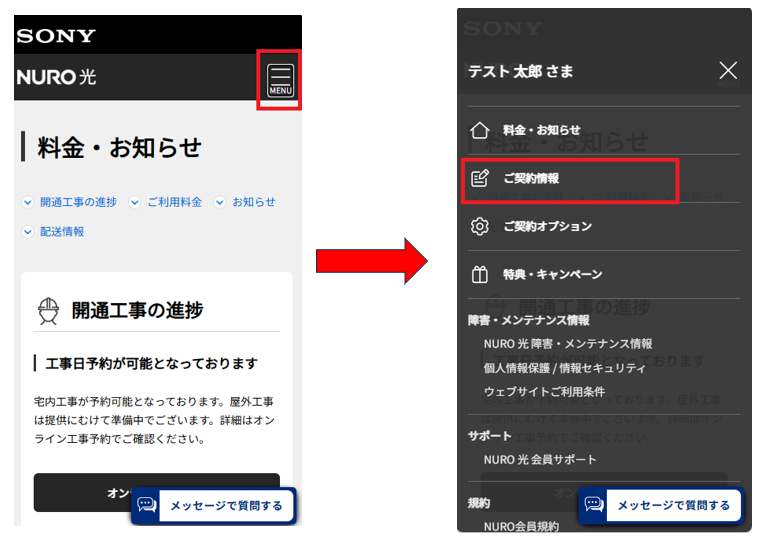Select the ご契約情報 menu entry
This screenshot has height=539, width=768.
coord(531,178)
